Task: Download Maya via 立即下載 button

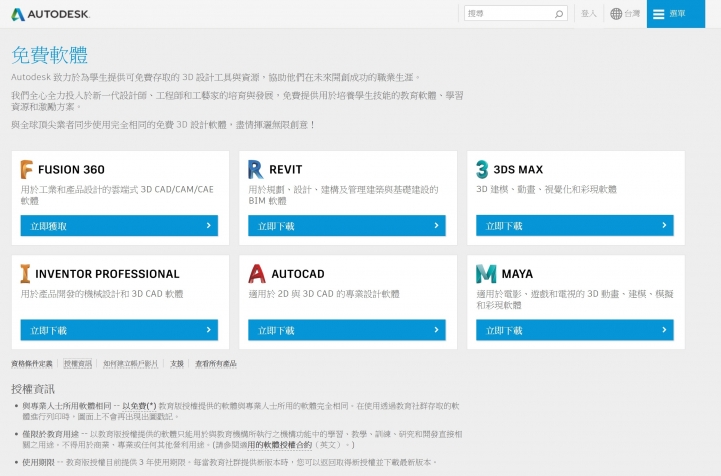Action: [x=574, y=330]
